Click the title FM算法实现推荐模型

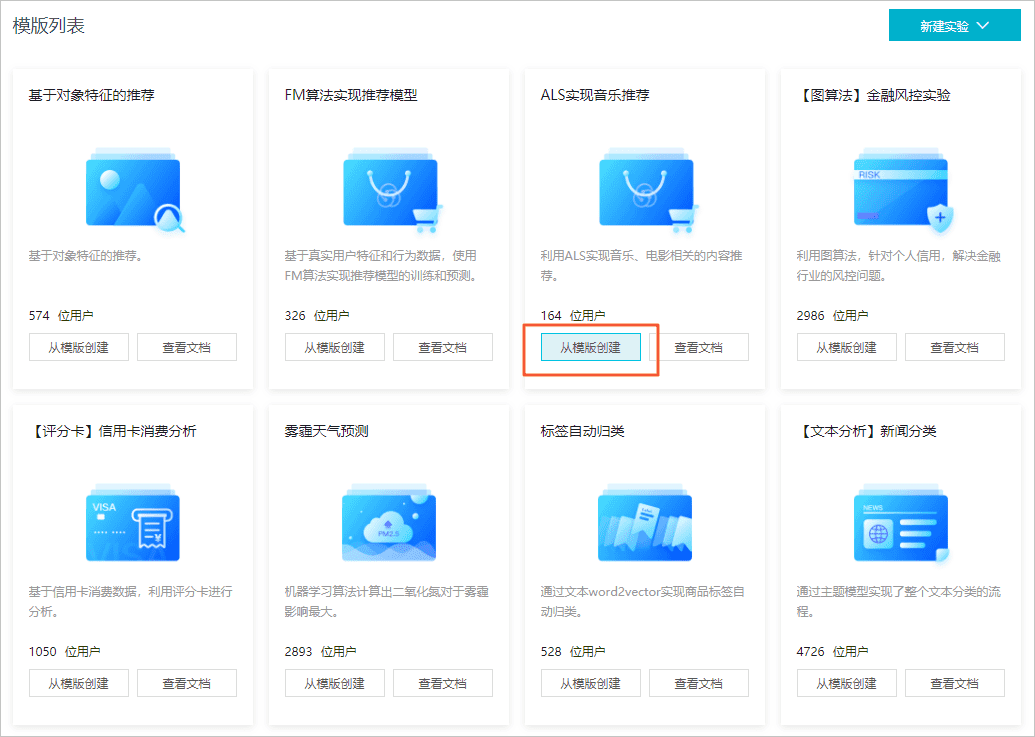point(351,95)
